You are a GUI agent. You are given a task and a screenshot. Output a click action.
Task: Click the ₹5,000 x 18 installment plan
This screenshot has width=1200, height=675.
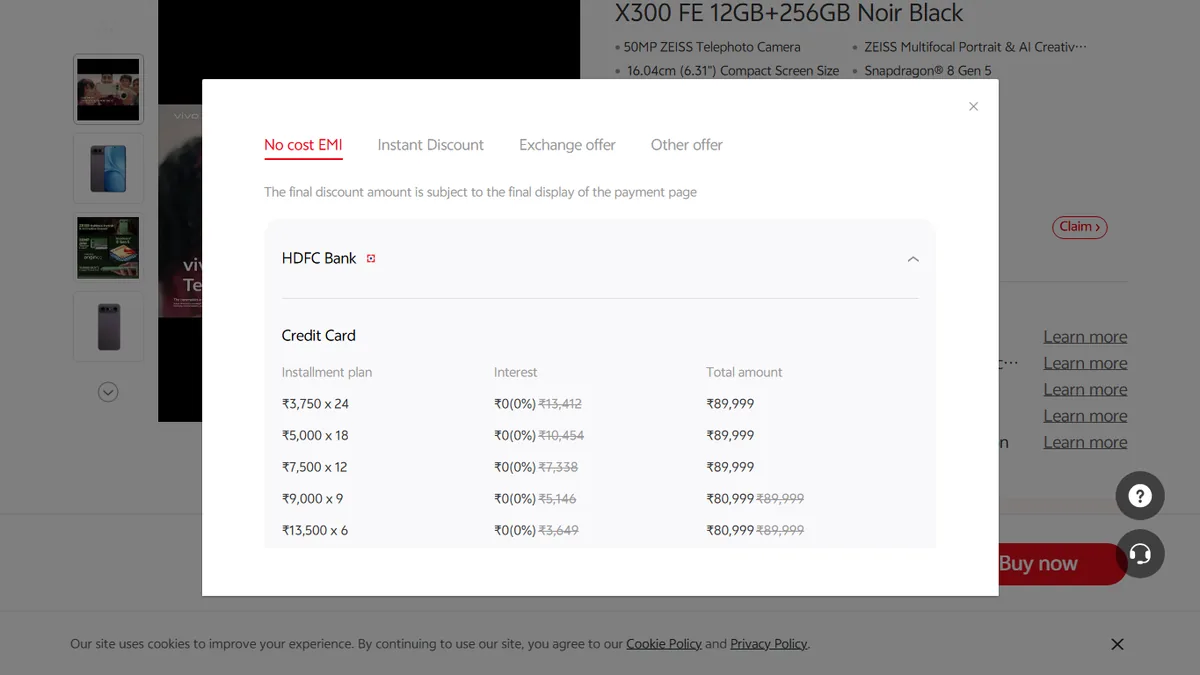pyautogui.click(x=315, y=435)
